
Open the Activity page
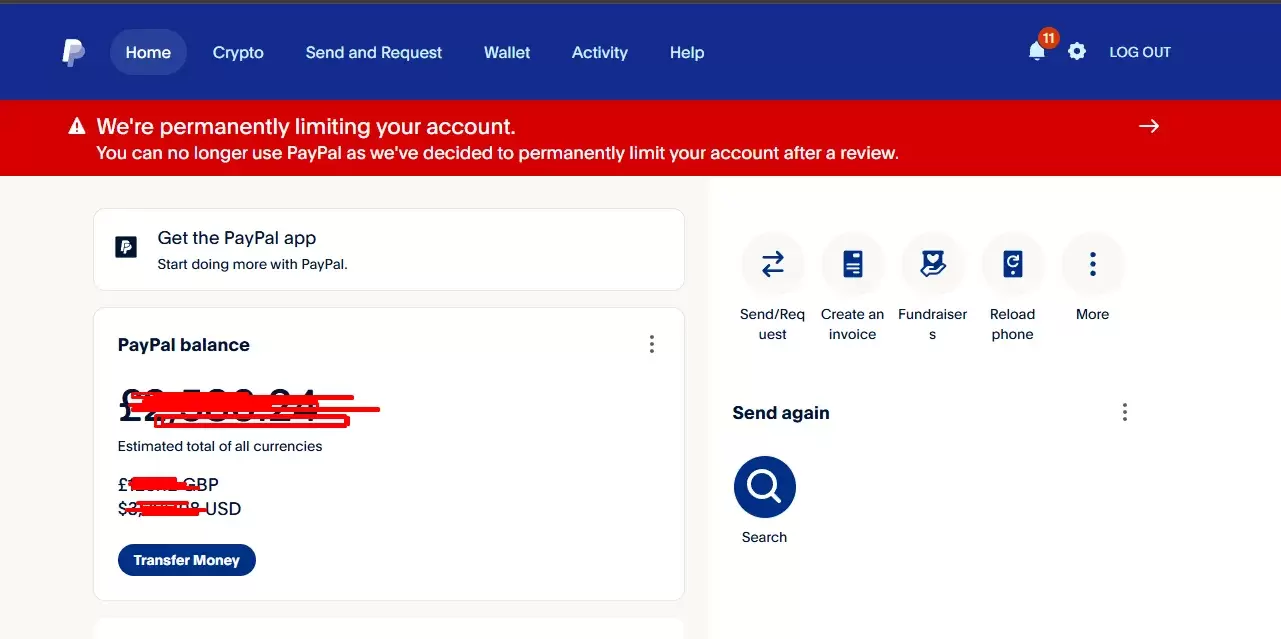click(599, 53)
